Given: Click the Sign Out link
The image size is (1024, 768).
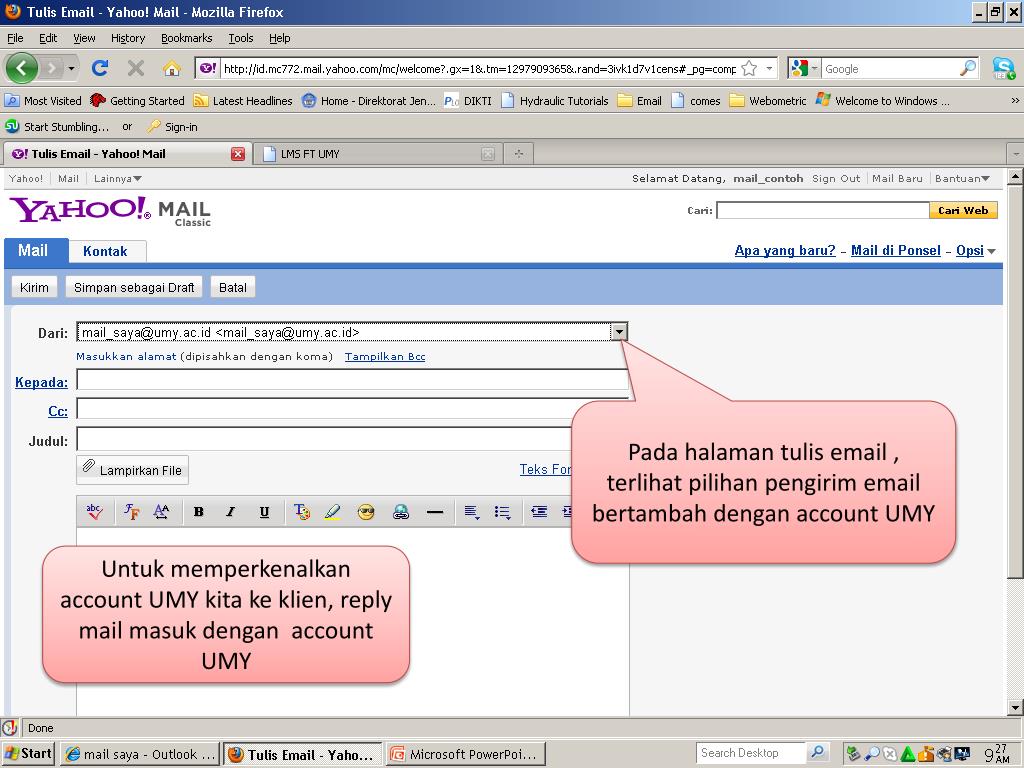Looking at the screenshot, I should point(836,178).
